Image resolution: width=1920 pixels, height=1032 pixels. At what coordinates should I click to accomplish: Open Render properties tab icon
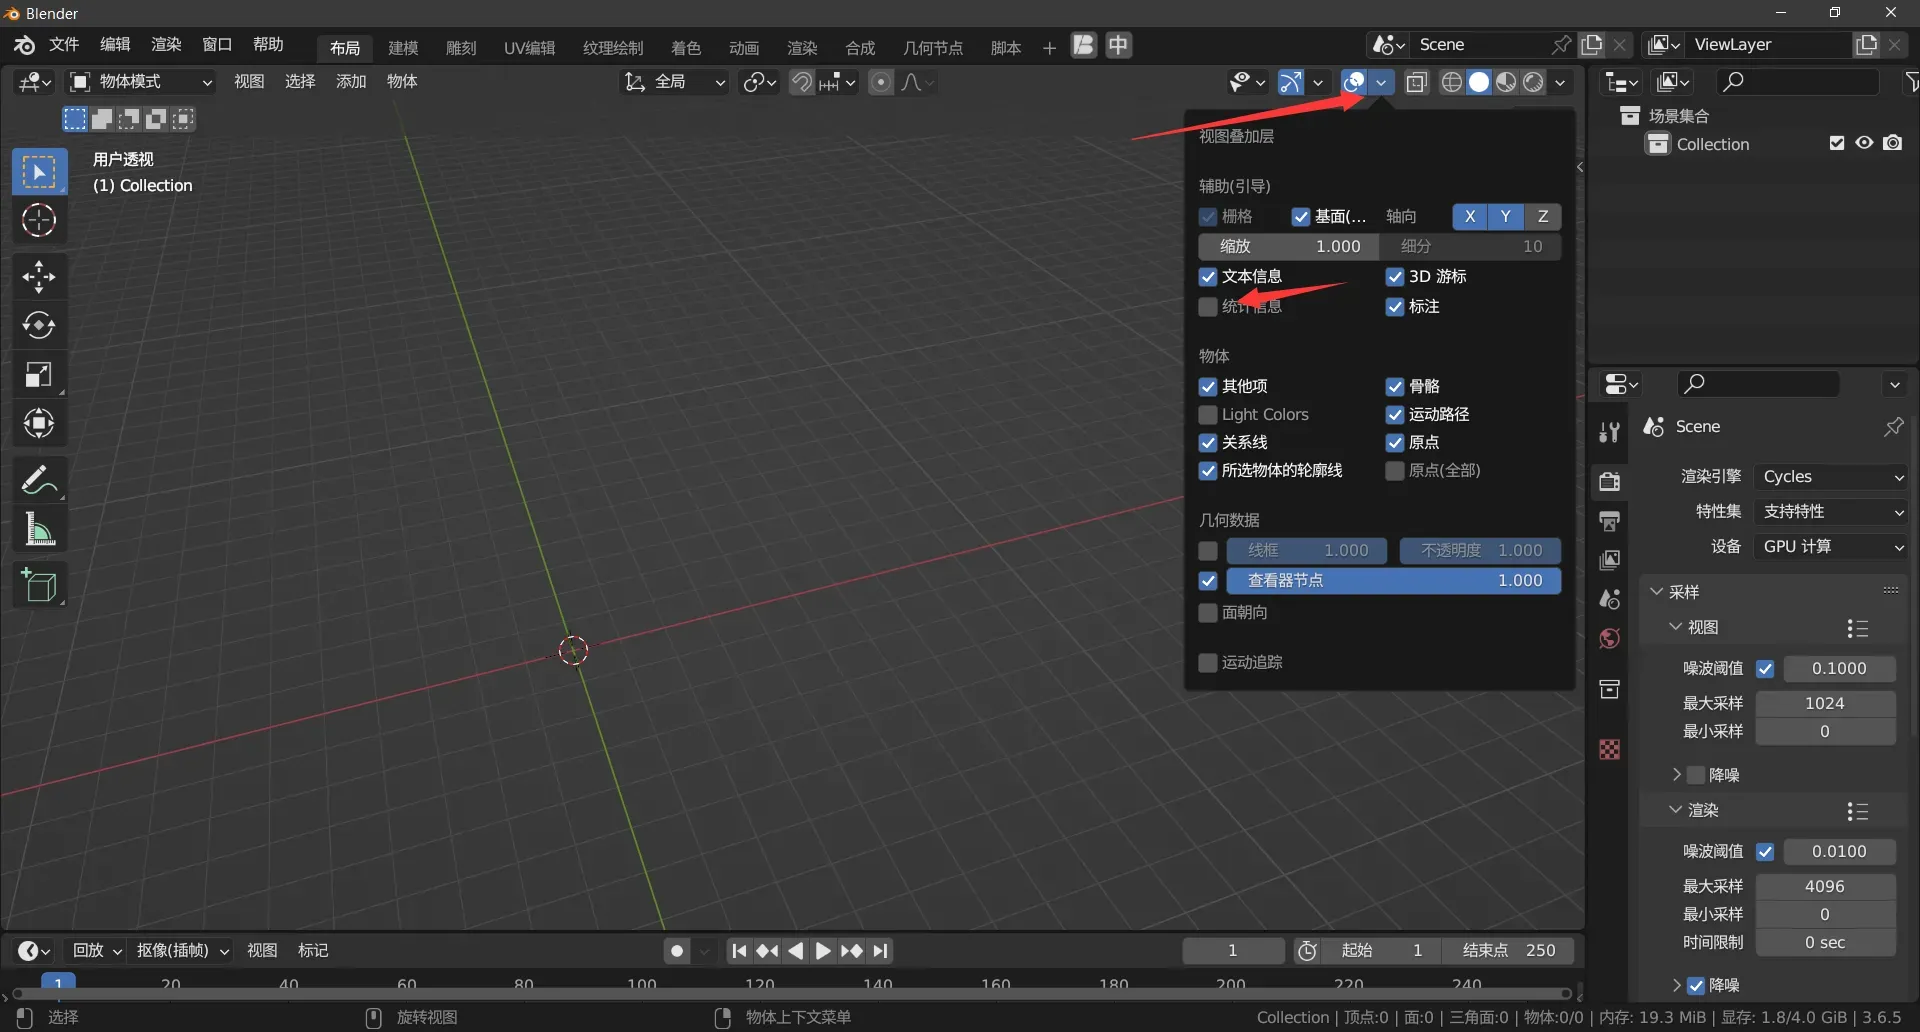pos(1609,481)
